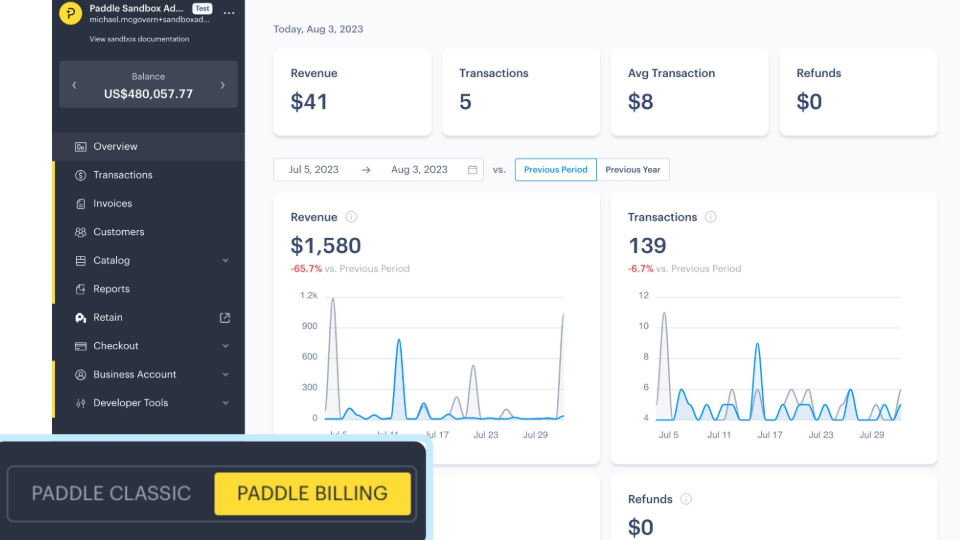Click Today, Aug 3, 2023 heading
Screen dimensions: 960x540
point(318,29)
